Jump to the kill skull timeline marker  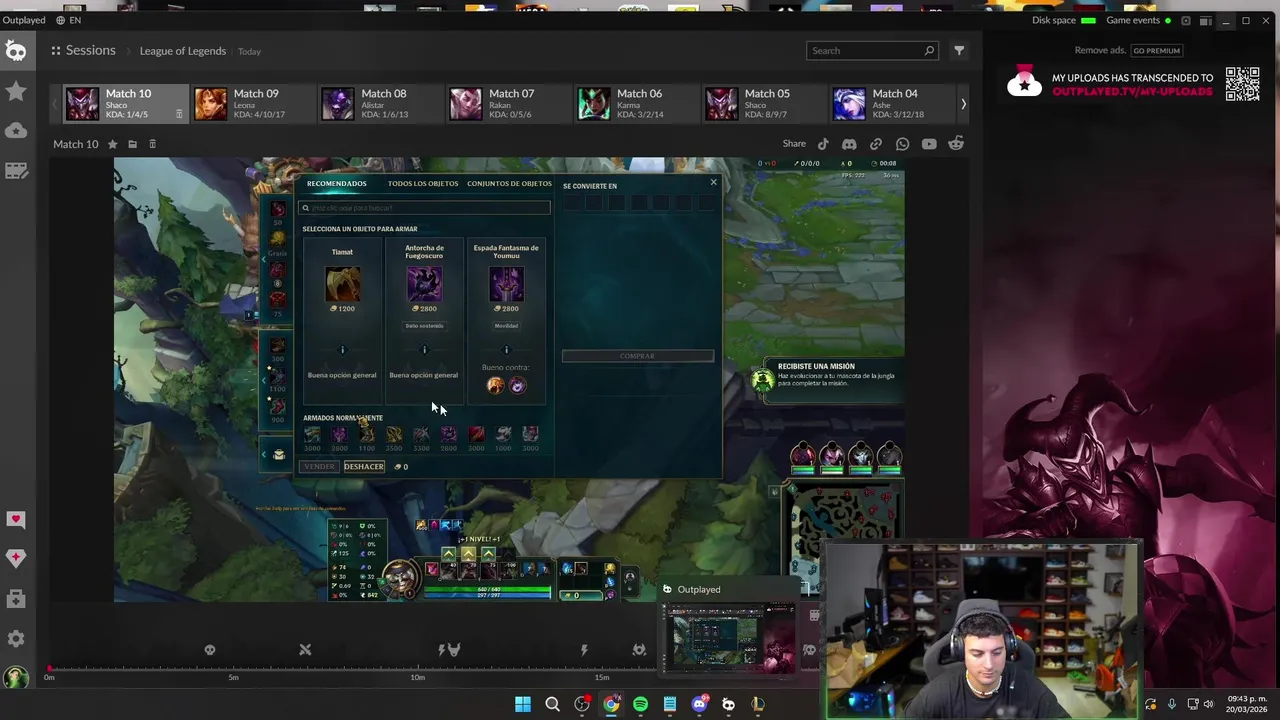(210, 650)
